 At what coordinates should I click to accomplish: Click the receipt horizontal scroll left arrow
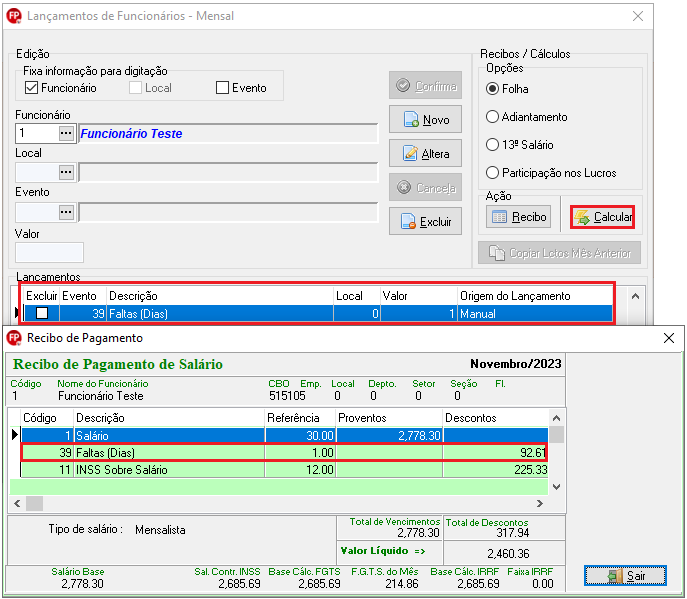pyautogui.click(x=17, y=503)
